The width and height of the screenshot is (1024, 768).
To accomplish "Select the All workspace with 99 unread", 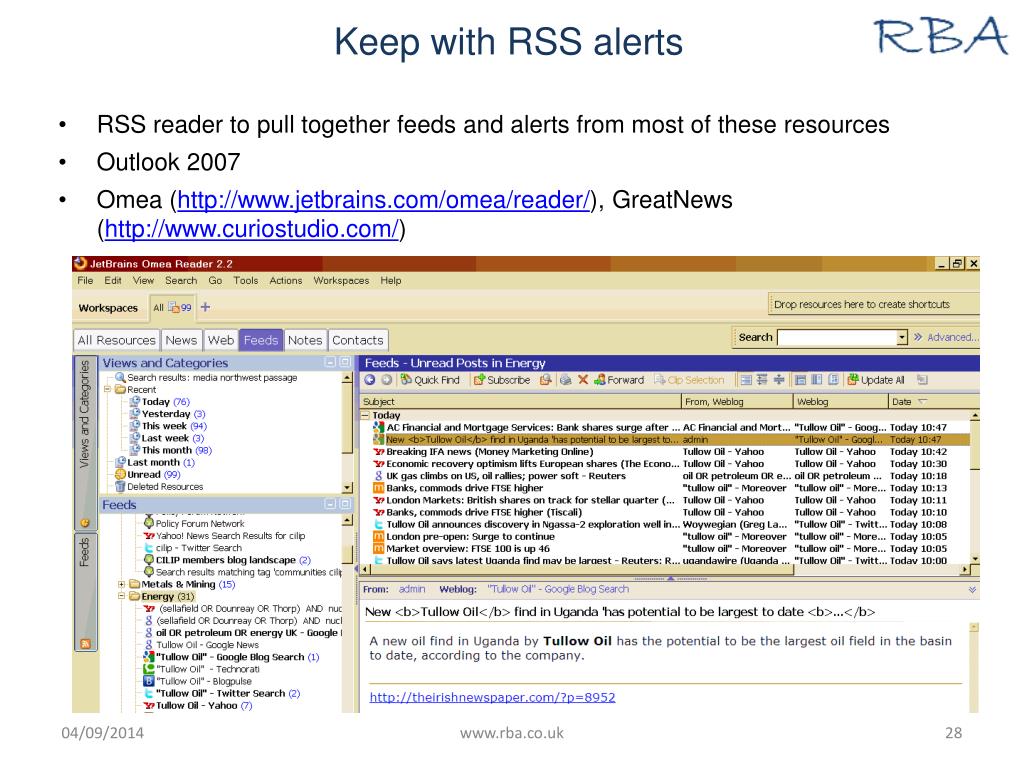I will click(x=172, y=308).
